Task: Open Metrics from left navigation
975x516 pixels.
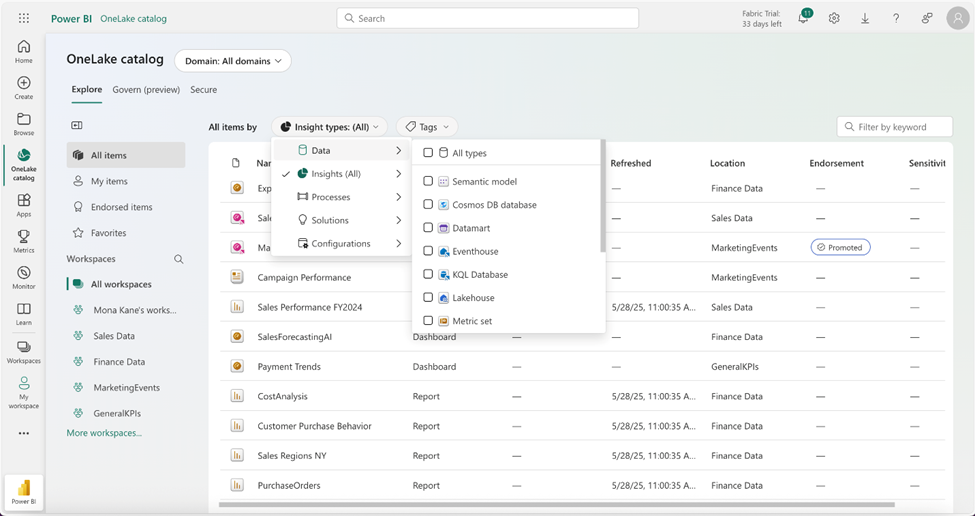Action: tap(24, 240)
